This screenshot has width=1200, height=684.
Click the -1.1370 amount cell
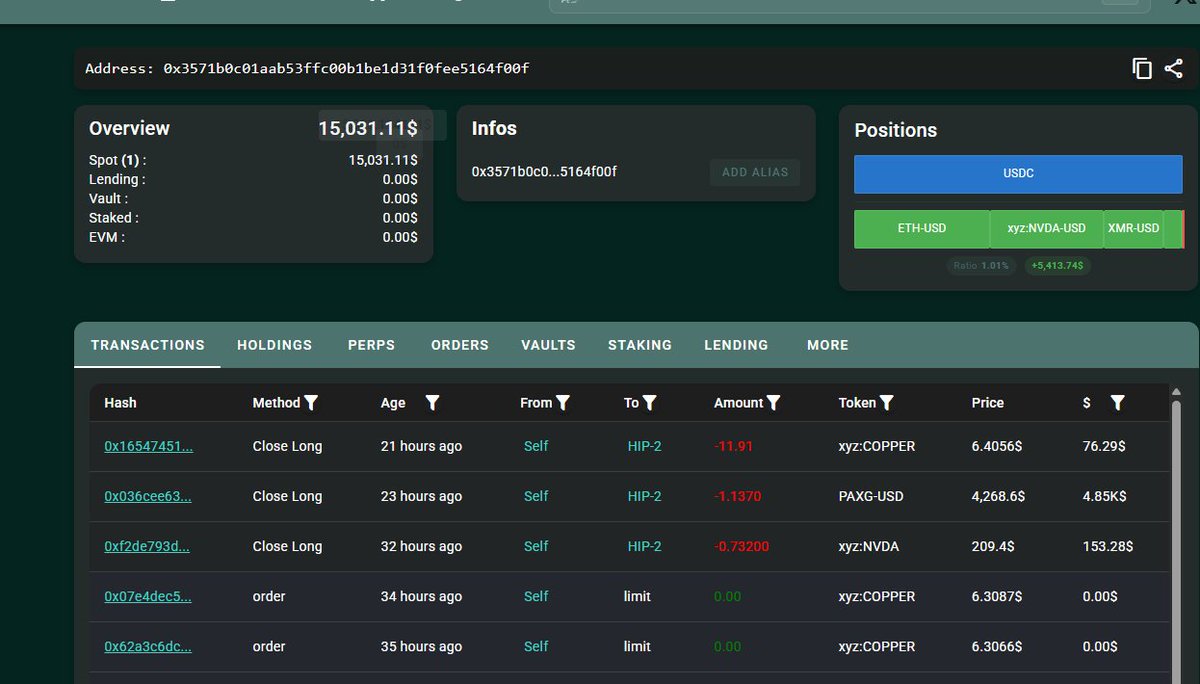pos(738,496)
